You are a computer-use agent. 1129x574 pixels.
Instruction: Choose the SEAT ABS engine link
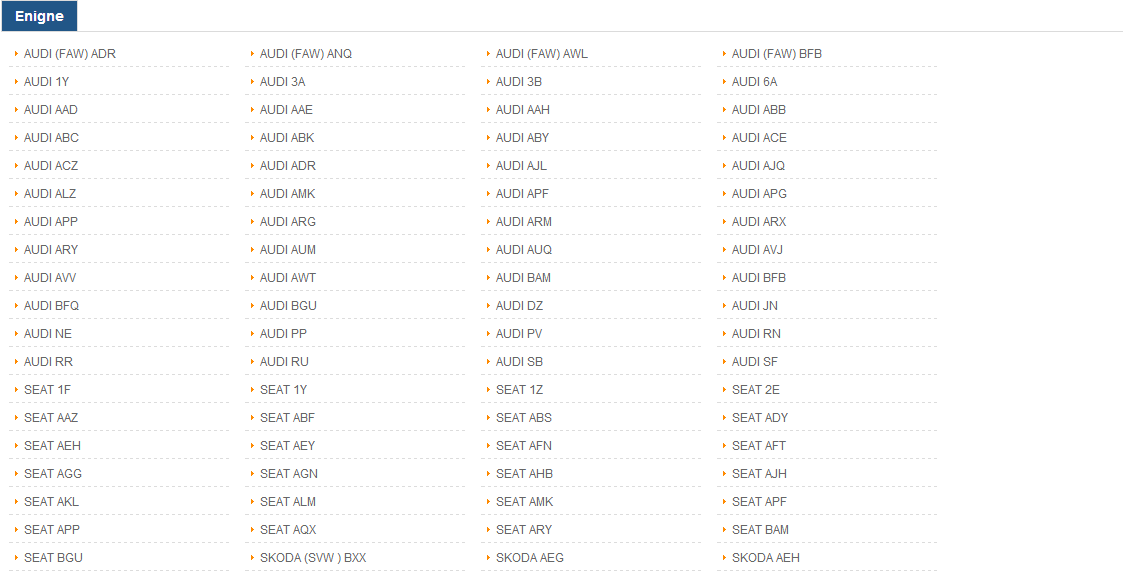pos(523,418)
